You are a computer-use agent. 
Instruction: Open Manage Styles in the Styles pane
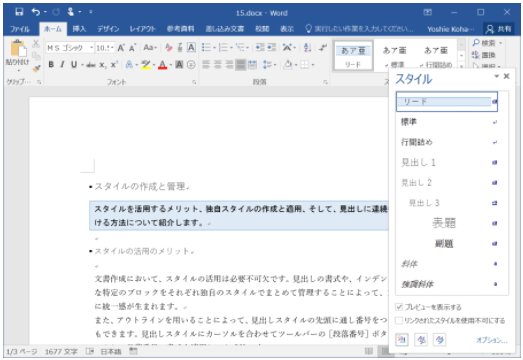coord(440,340)
